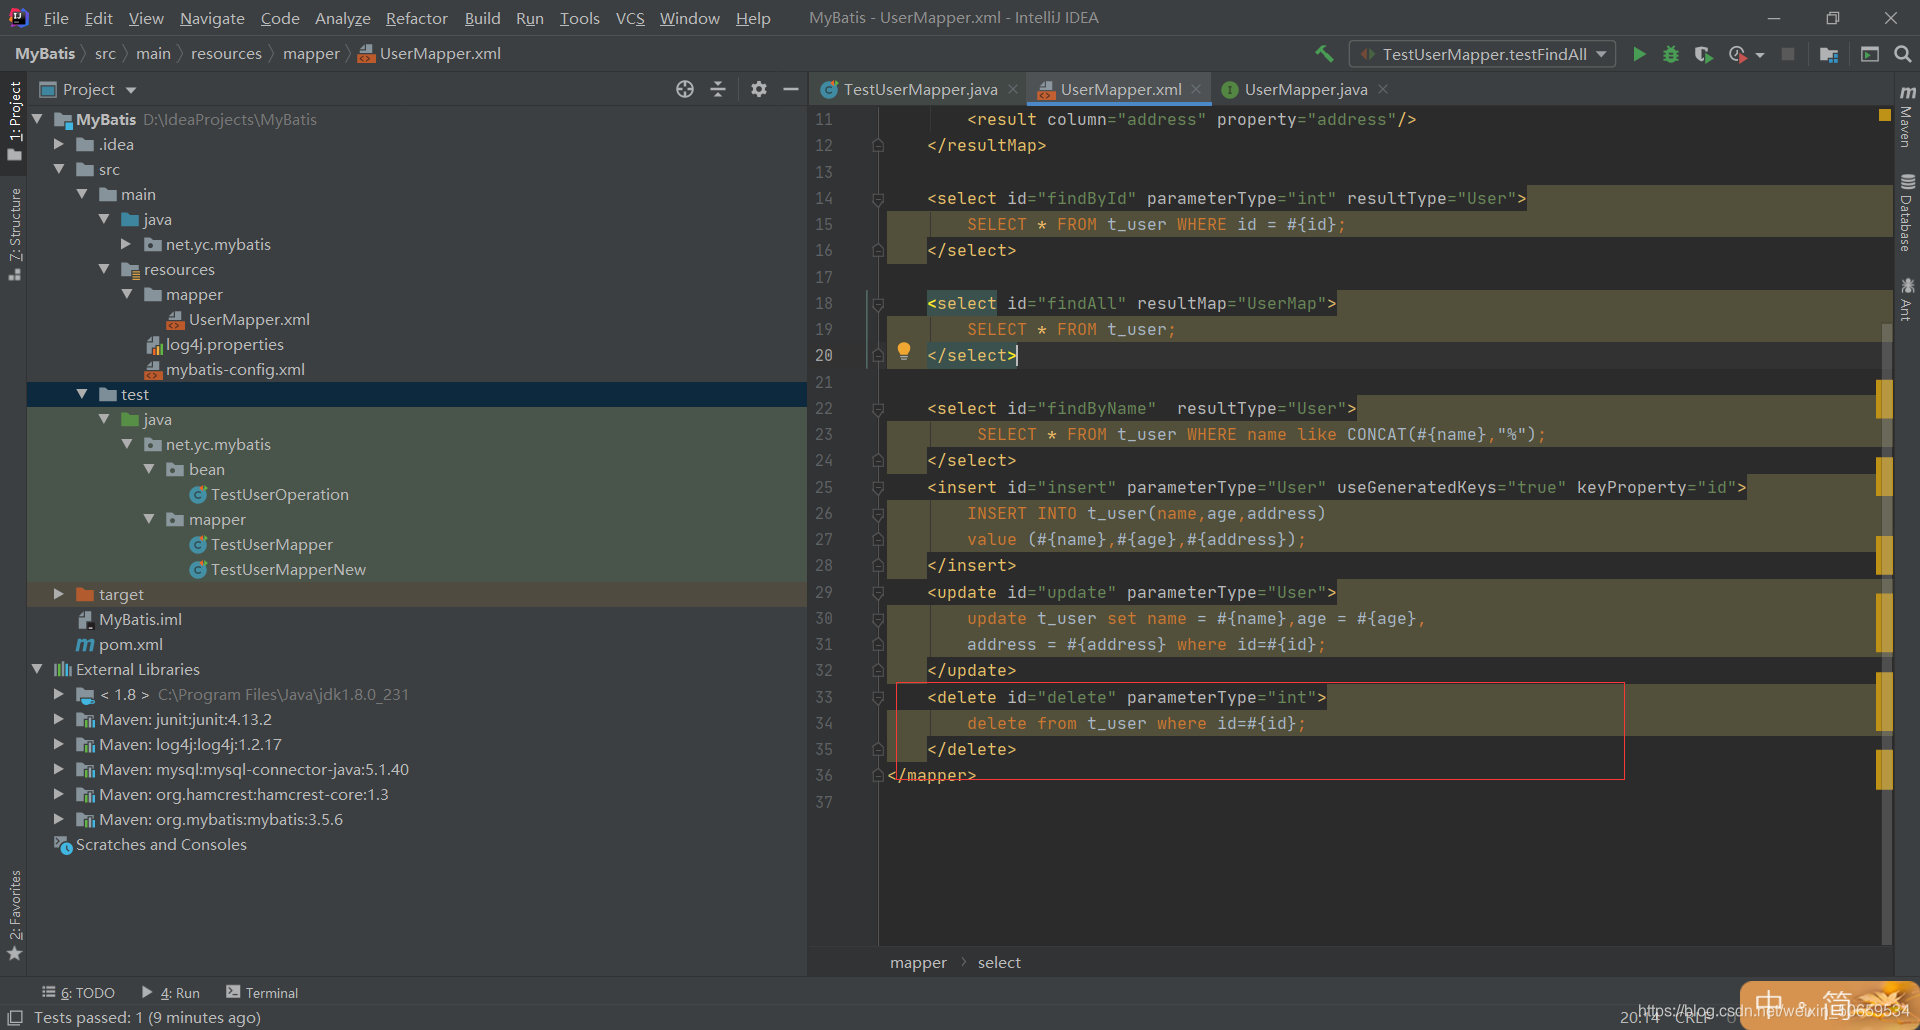This screenshot has width=1920, height=1030.
Task: Open the Terminal tool window
Action: [262, 992]
